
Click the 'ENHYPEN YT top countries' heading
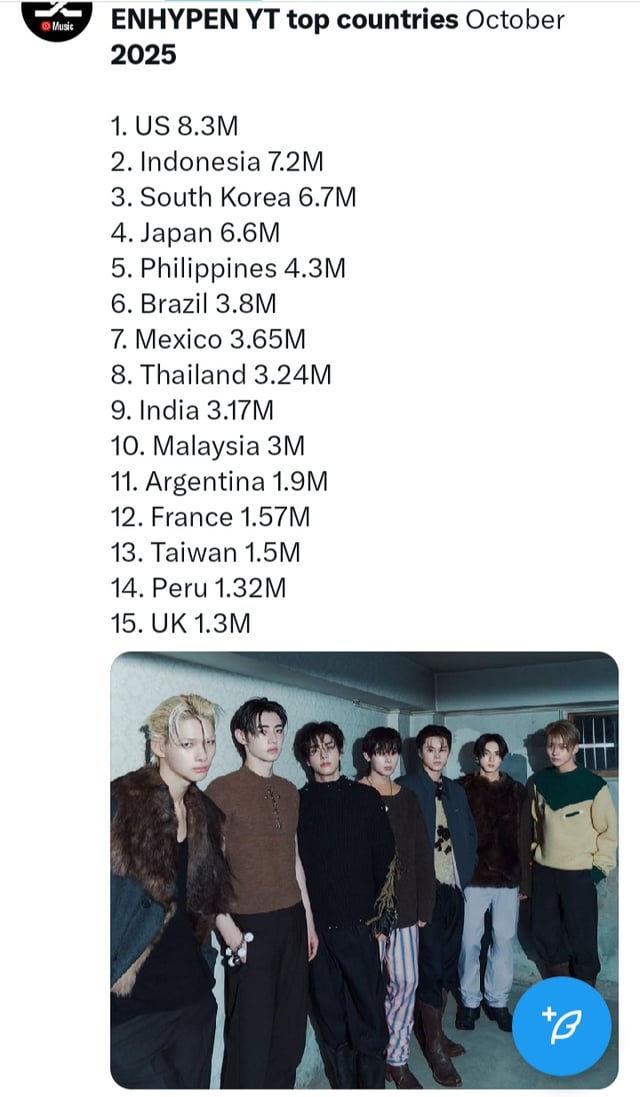pos(285,19)
